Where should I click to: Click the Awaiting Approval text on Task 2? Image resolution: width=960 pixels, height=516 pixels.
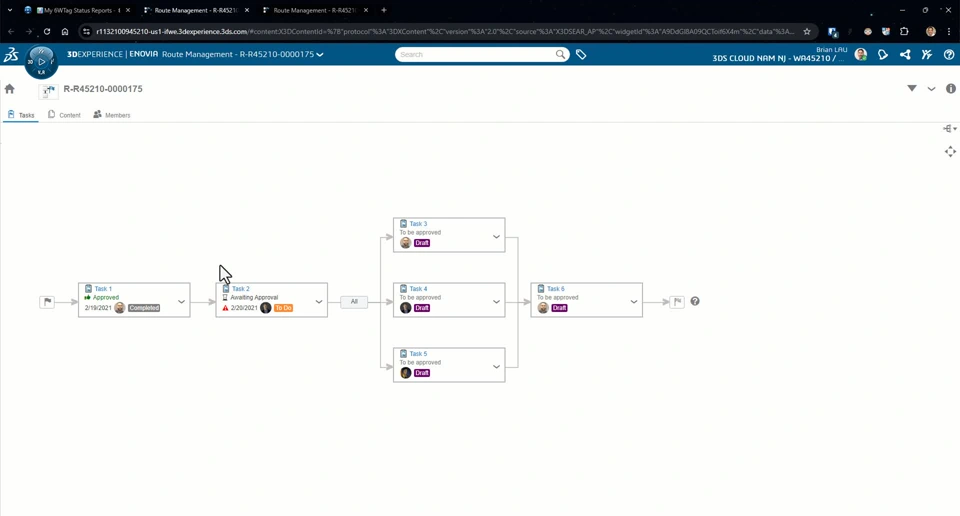click(x=254, y=297)
